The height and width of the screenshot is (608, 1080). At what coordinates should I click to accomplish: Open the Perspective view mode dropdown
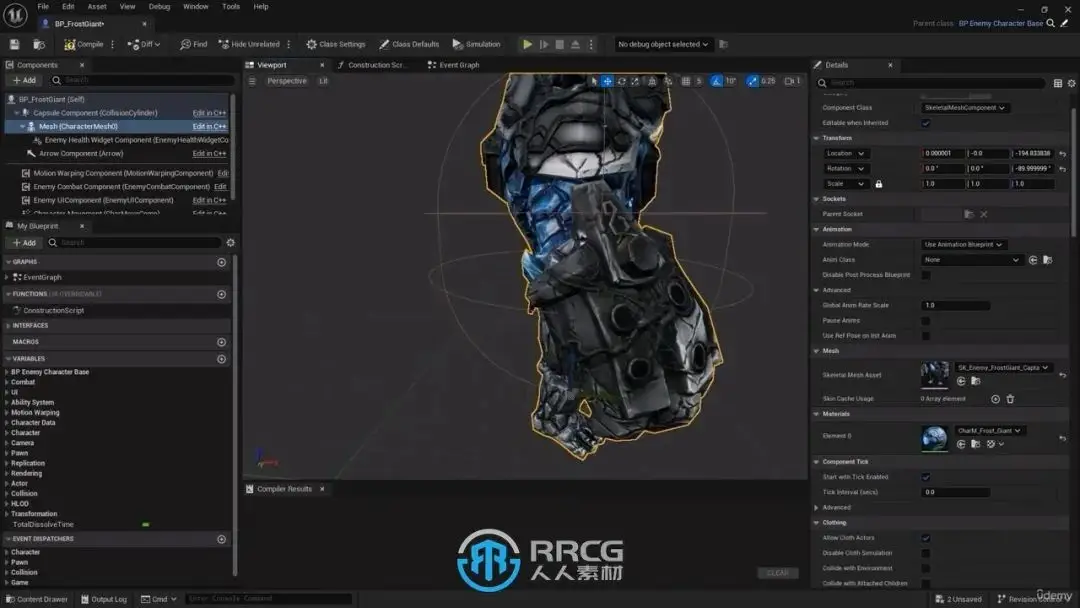pyautogui.click(x=287, y=81)
